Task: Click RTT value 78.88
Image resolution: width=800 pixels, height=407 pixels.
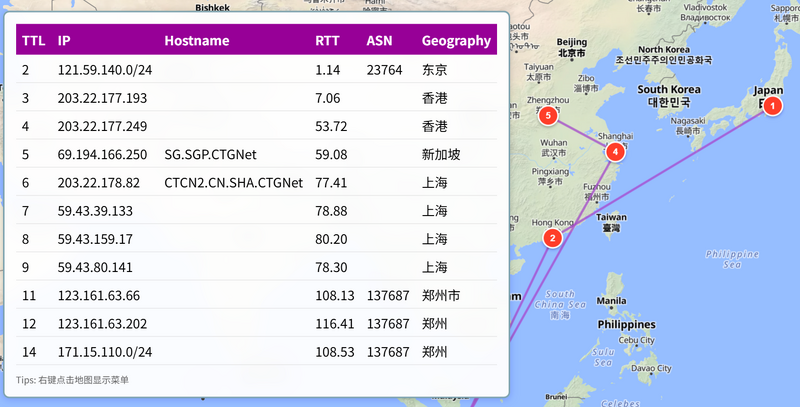Action: pos(331,211)
